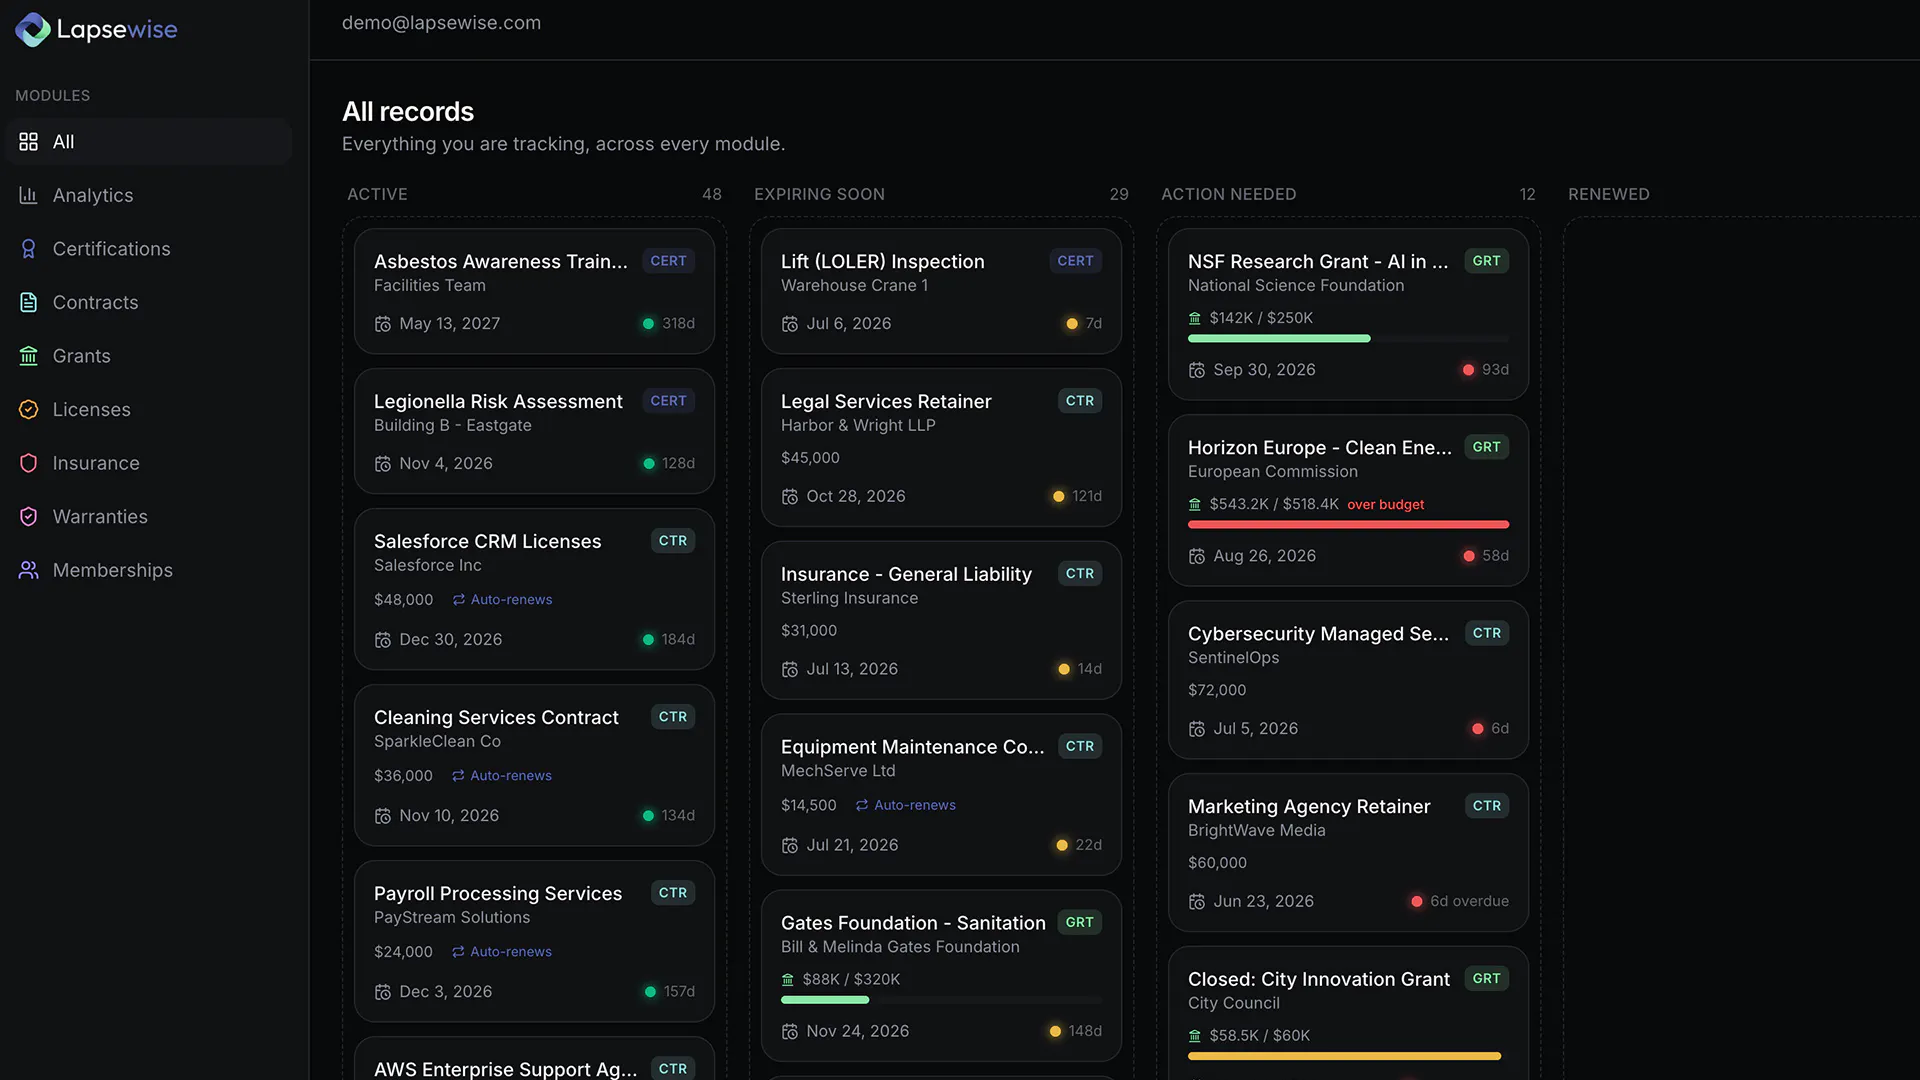Screen dimensions: 1920x1080
Task: Click calendar icon beside Sep 30, 2026
Action: click(1197, 370)
